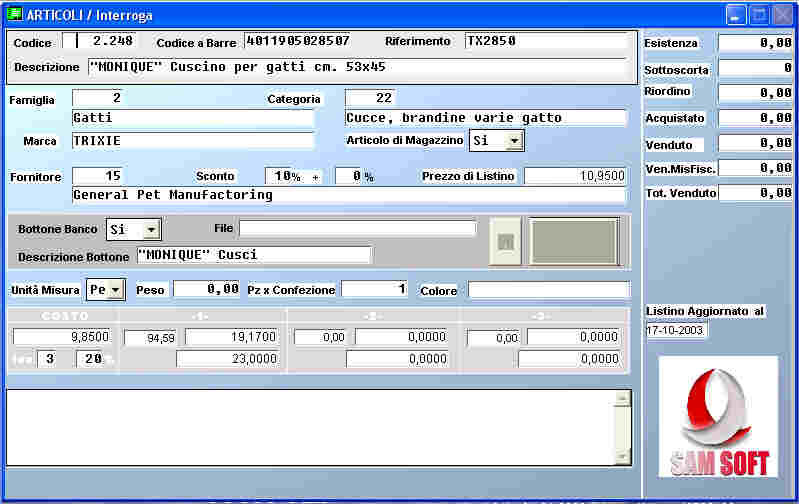Click the notes scrollbar down arrow
This screenshot has width=799, height=504.
[623, 457]
